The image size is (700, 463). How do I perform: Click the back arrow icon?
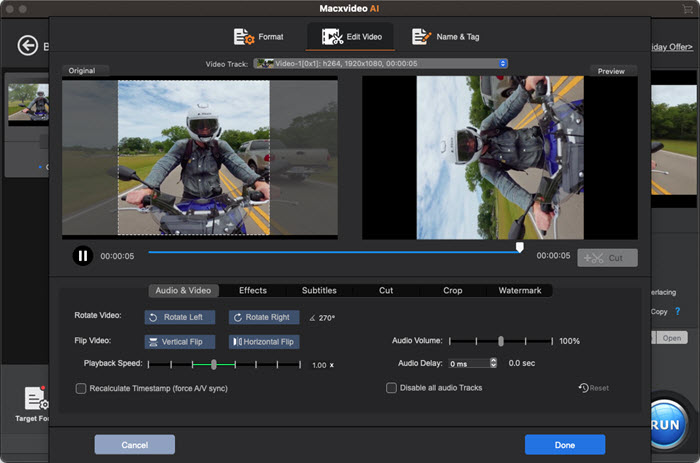28,46
